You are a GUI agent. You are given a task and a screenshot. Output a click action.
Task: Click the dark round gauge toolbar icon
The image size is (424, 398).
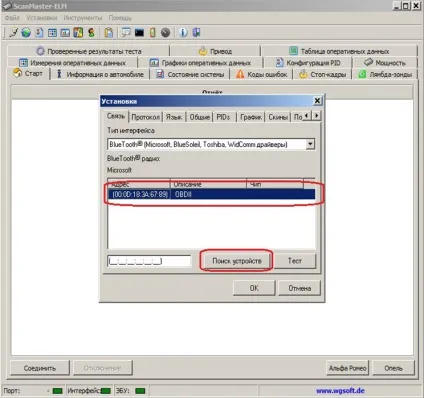(165, 33)
